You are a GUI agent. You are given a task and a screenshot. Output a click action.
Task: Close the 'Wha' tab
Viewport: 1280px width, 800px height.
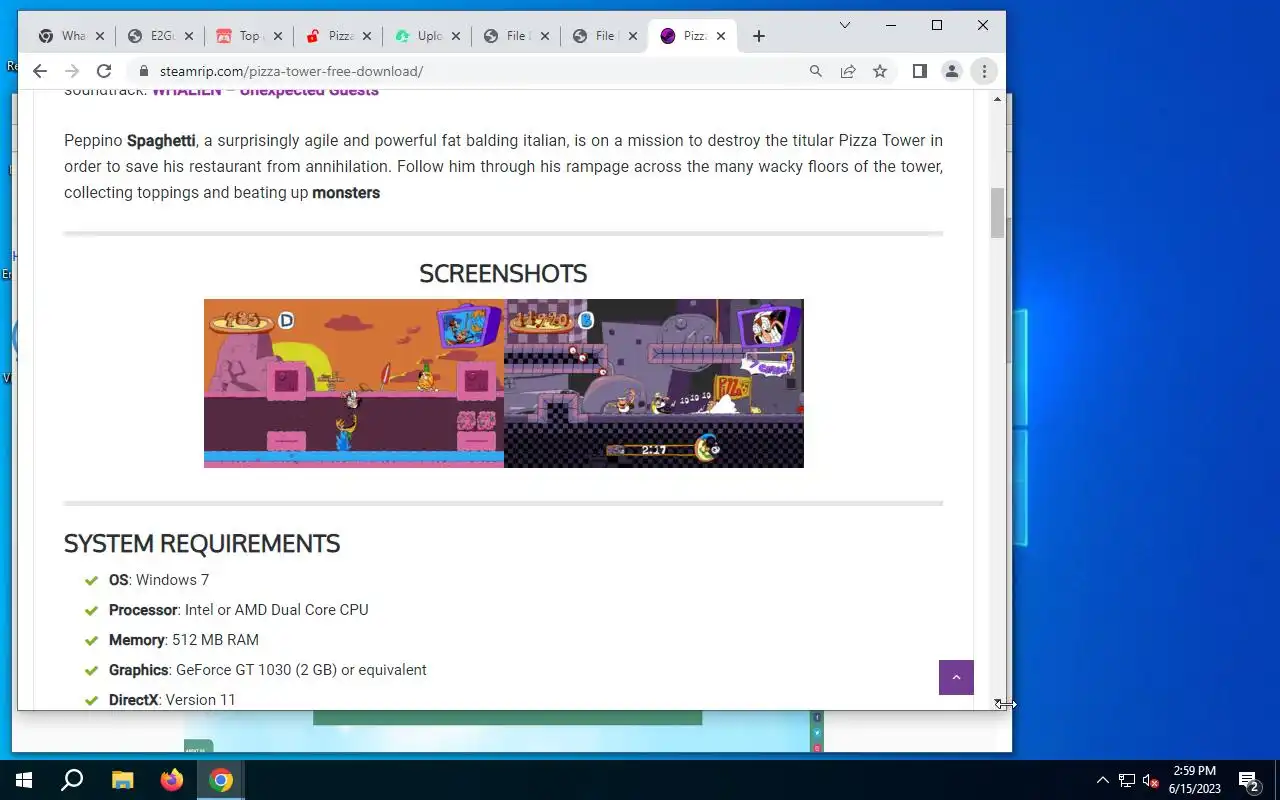pyautogui.click(x=100, y=36)
